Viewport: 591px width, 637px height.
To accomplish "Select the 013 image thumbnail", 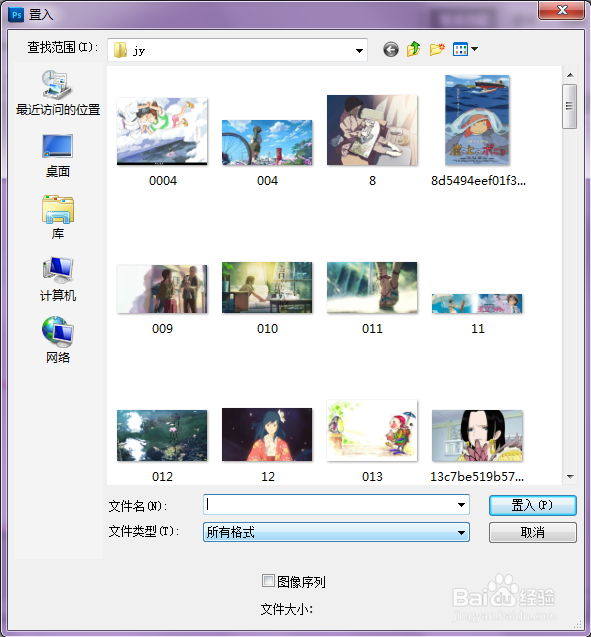I will [372, 431].
